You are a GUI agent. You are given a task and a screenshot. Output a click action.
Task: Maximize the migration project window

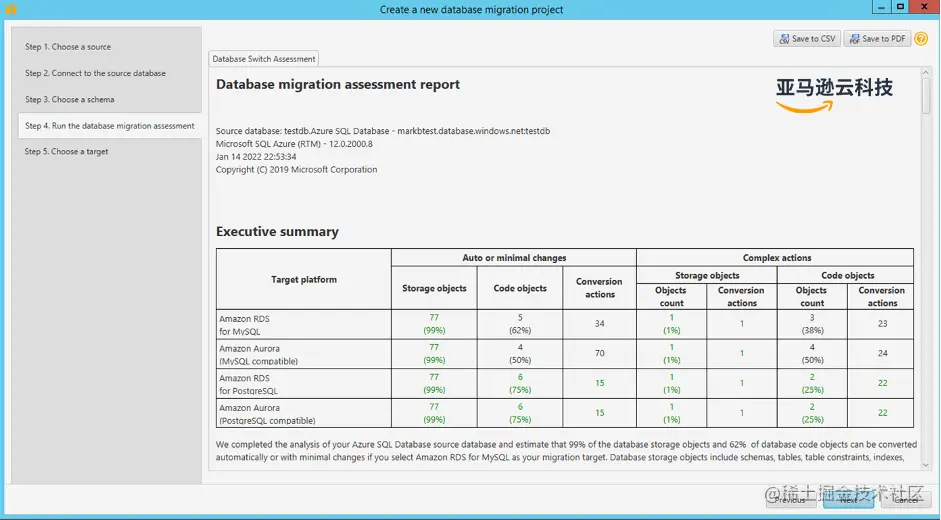tap(900, 7)
